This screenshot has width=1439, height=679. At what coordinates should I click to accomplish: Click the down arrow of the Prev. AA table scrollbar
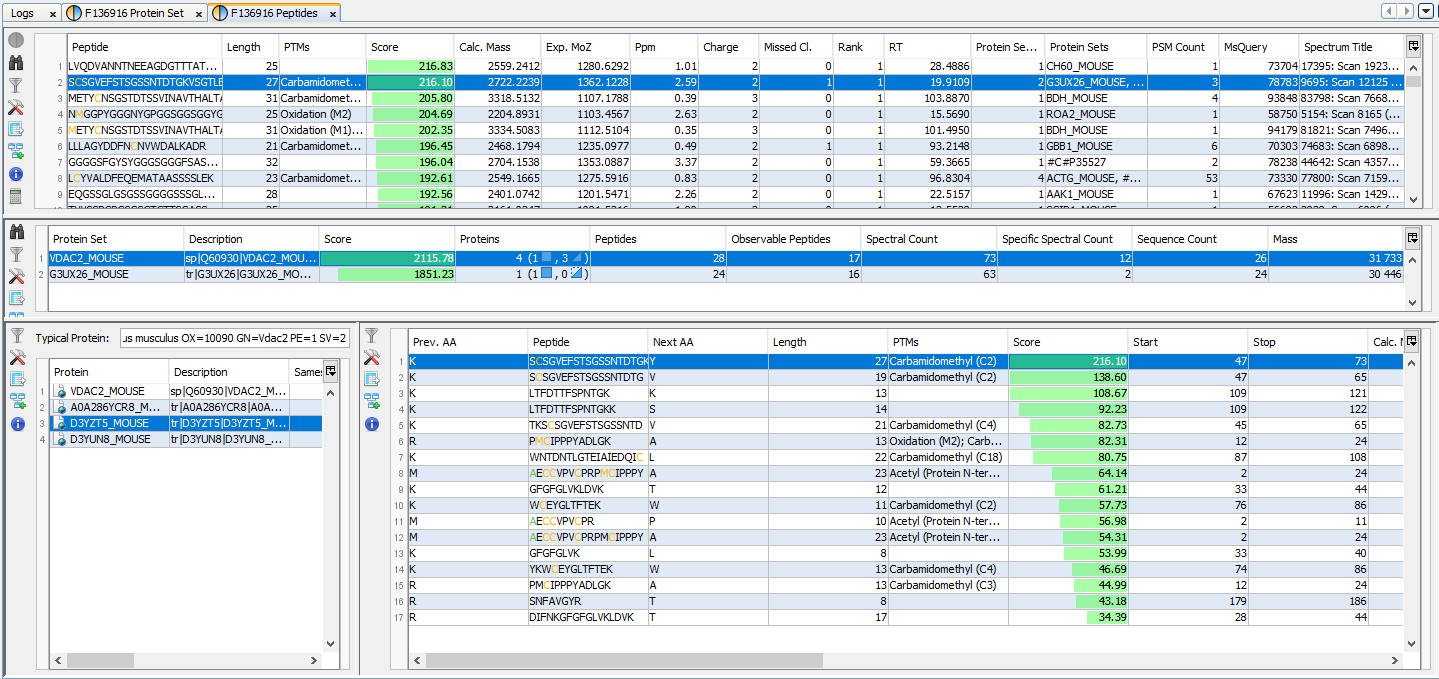point(1412,645)
